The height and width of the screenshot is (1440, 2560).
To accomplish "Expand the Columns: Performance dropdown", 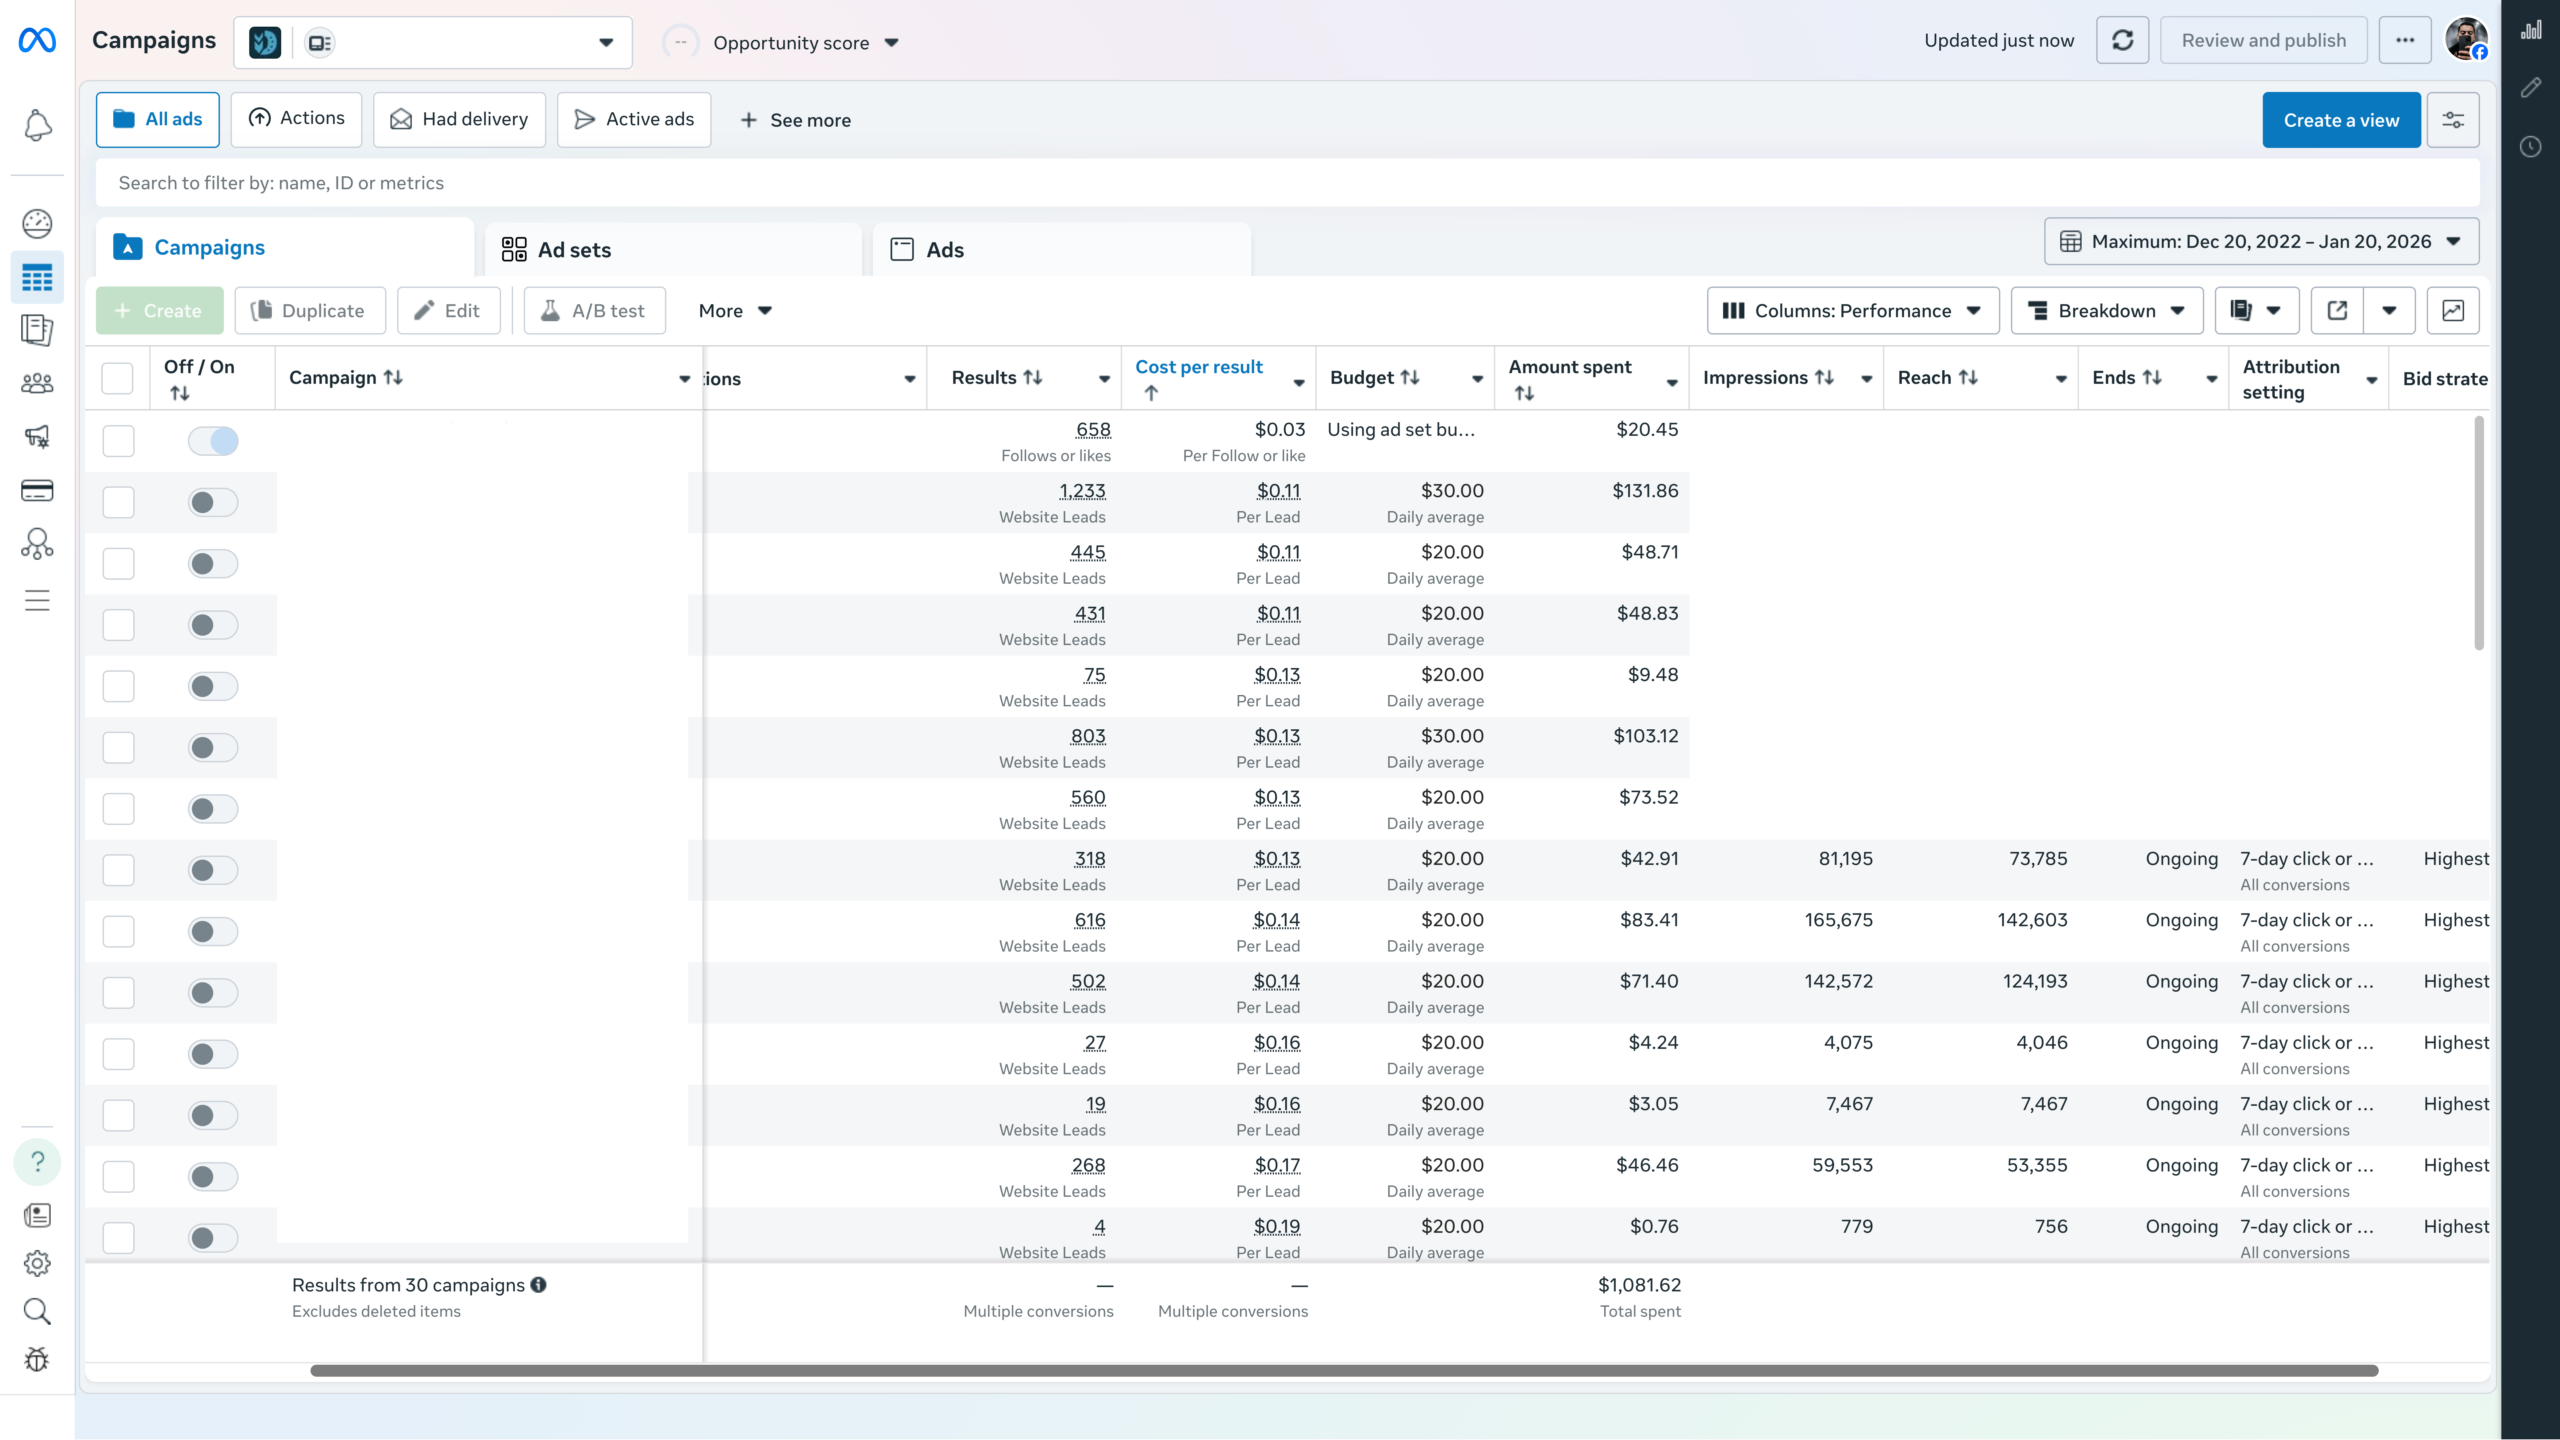I will [1852, 310].
